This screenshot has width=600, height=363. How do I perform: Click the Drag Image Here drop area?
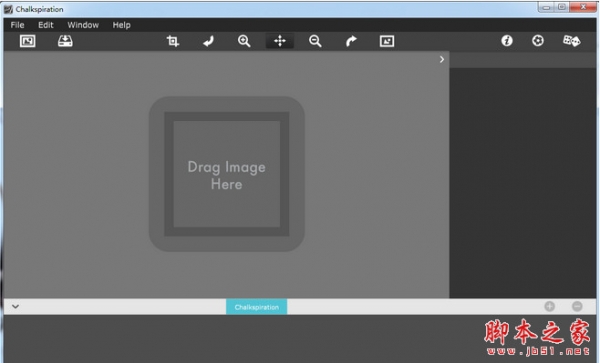[x=227, y=174]
